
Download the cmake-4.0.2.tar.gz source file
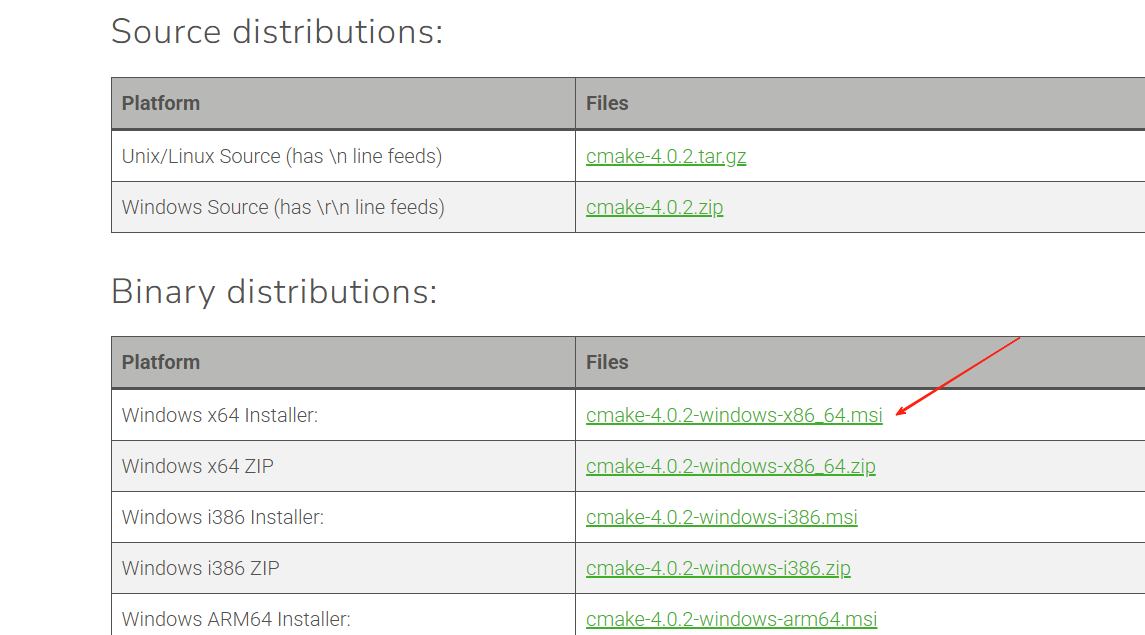[666, 156]
